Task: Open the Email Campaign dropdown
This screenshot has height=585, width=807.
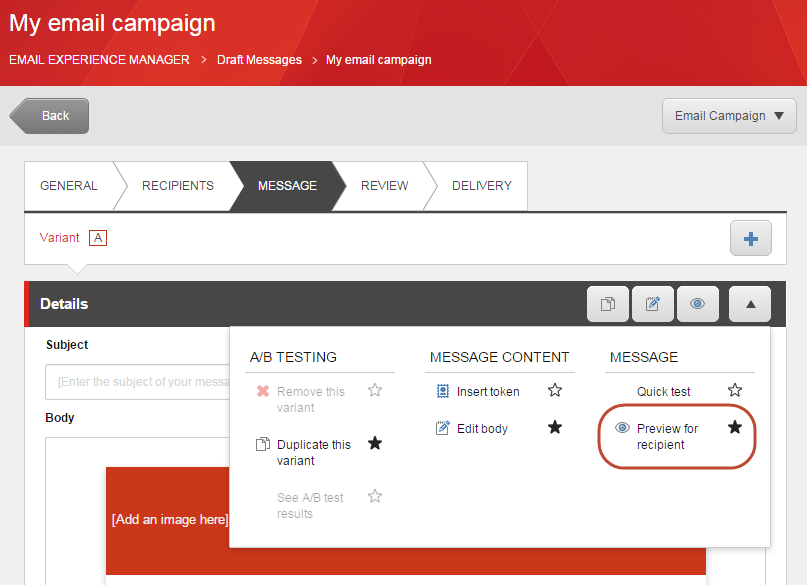Action: tap(729, 116)
